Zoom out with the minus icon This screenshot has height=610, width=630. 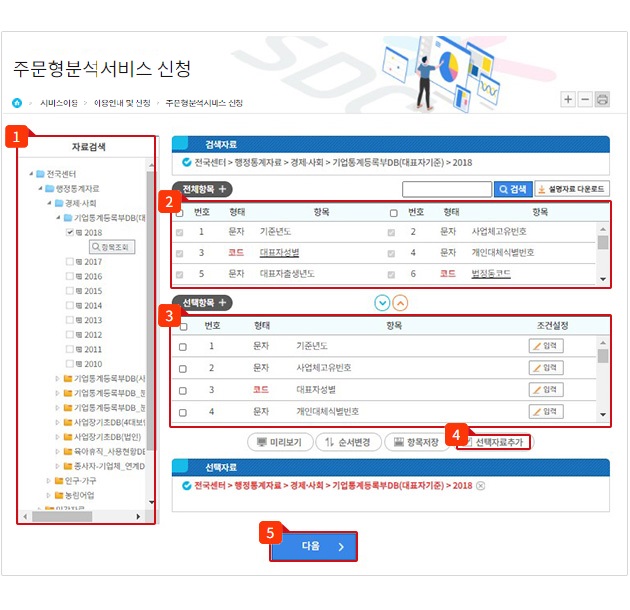coord(585,99)
